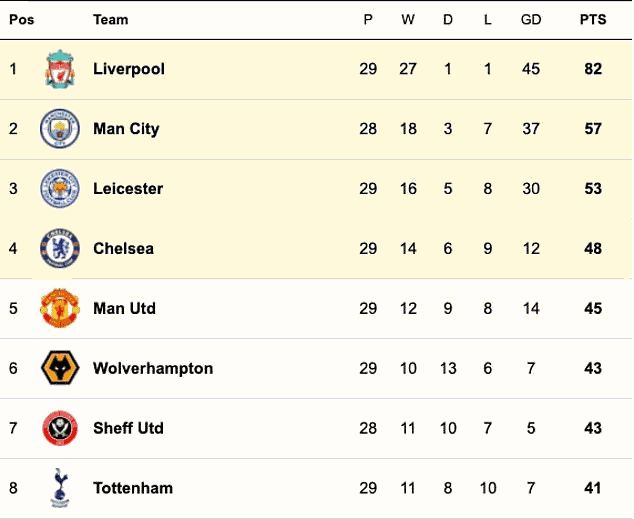The width and height of the screenshot is (634, 519).
Task: Click the Wolverhampton wolf crest
Action: 60,368
